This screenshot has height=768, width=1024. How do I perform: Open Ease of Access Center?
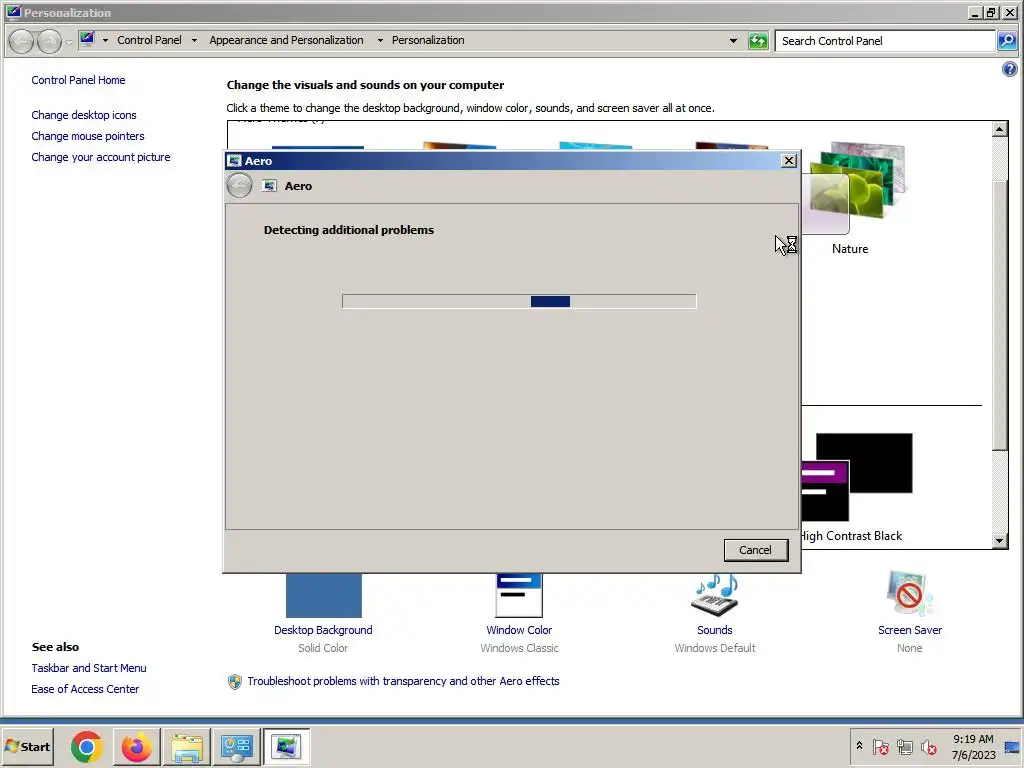85,689
